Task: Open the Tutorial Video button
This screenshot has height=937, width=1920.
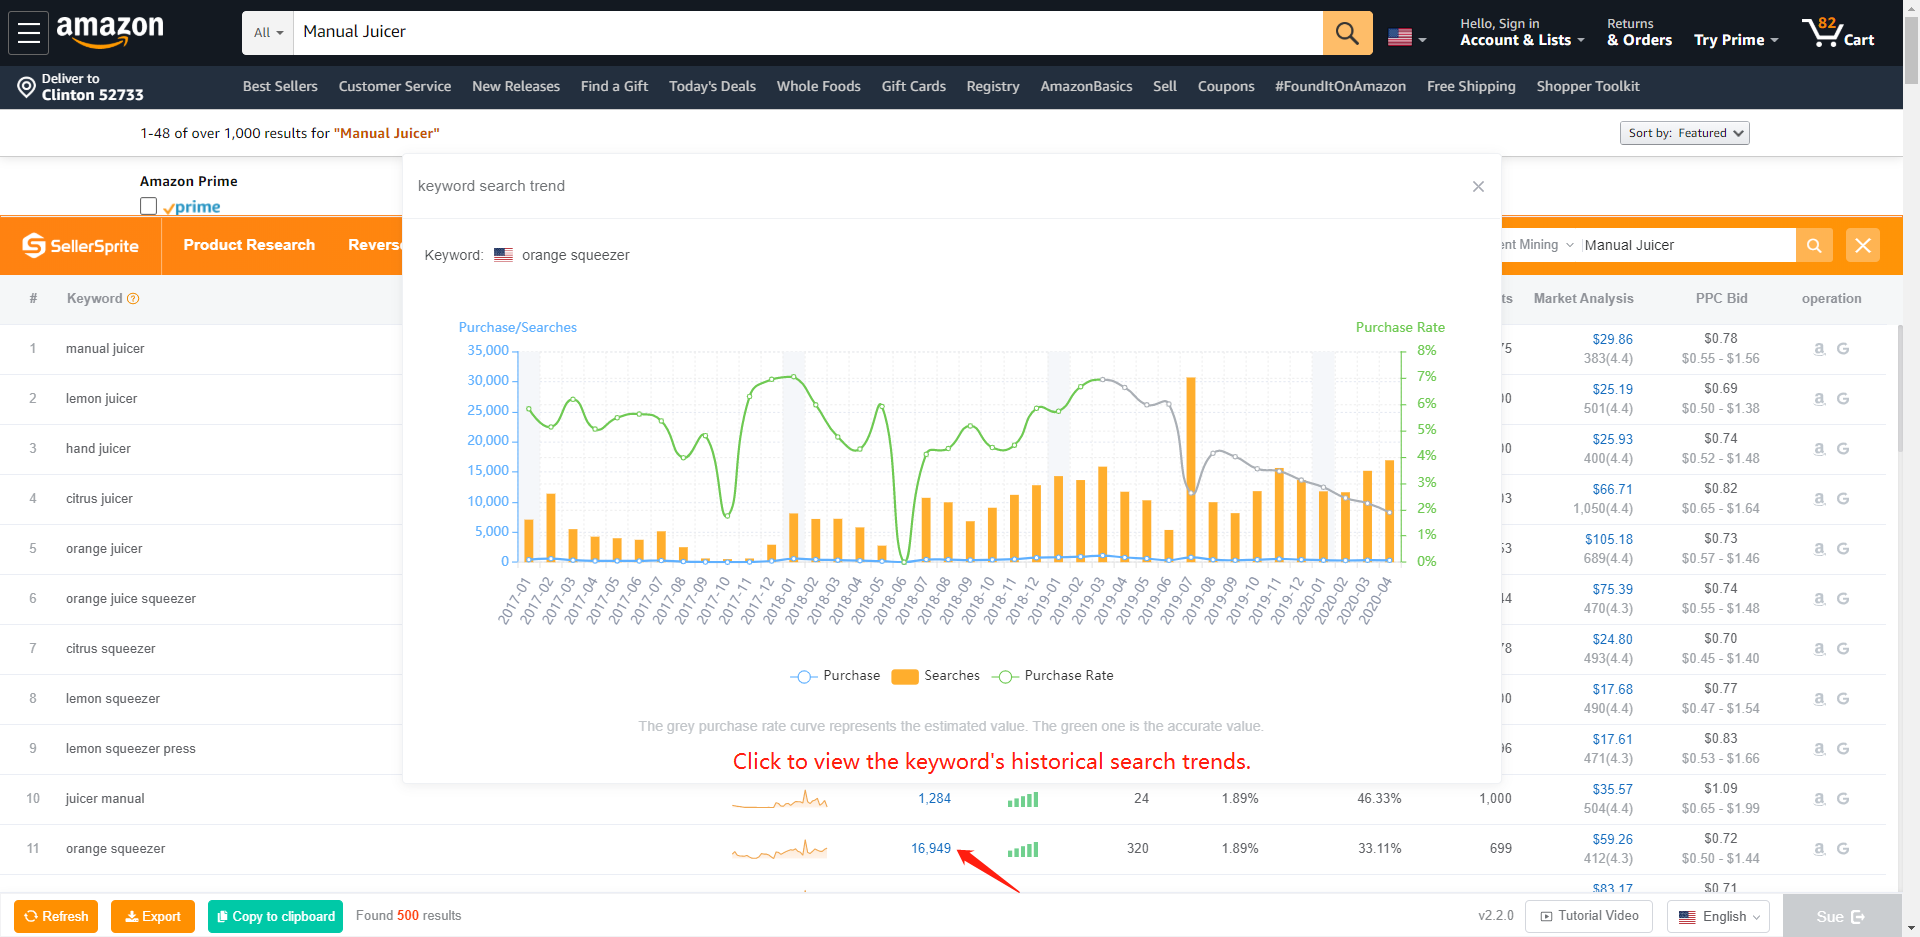Action: (x=1589, y=916)
